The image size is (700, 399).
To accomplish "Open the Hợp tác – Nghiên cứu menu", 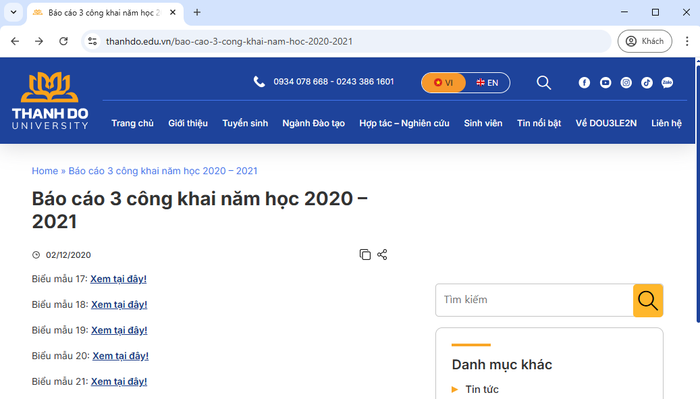I will pos(404,123).
